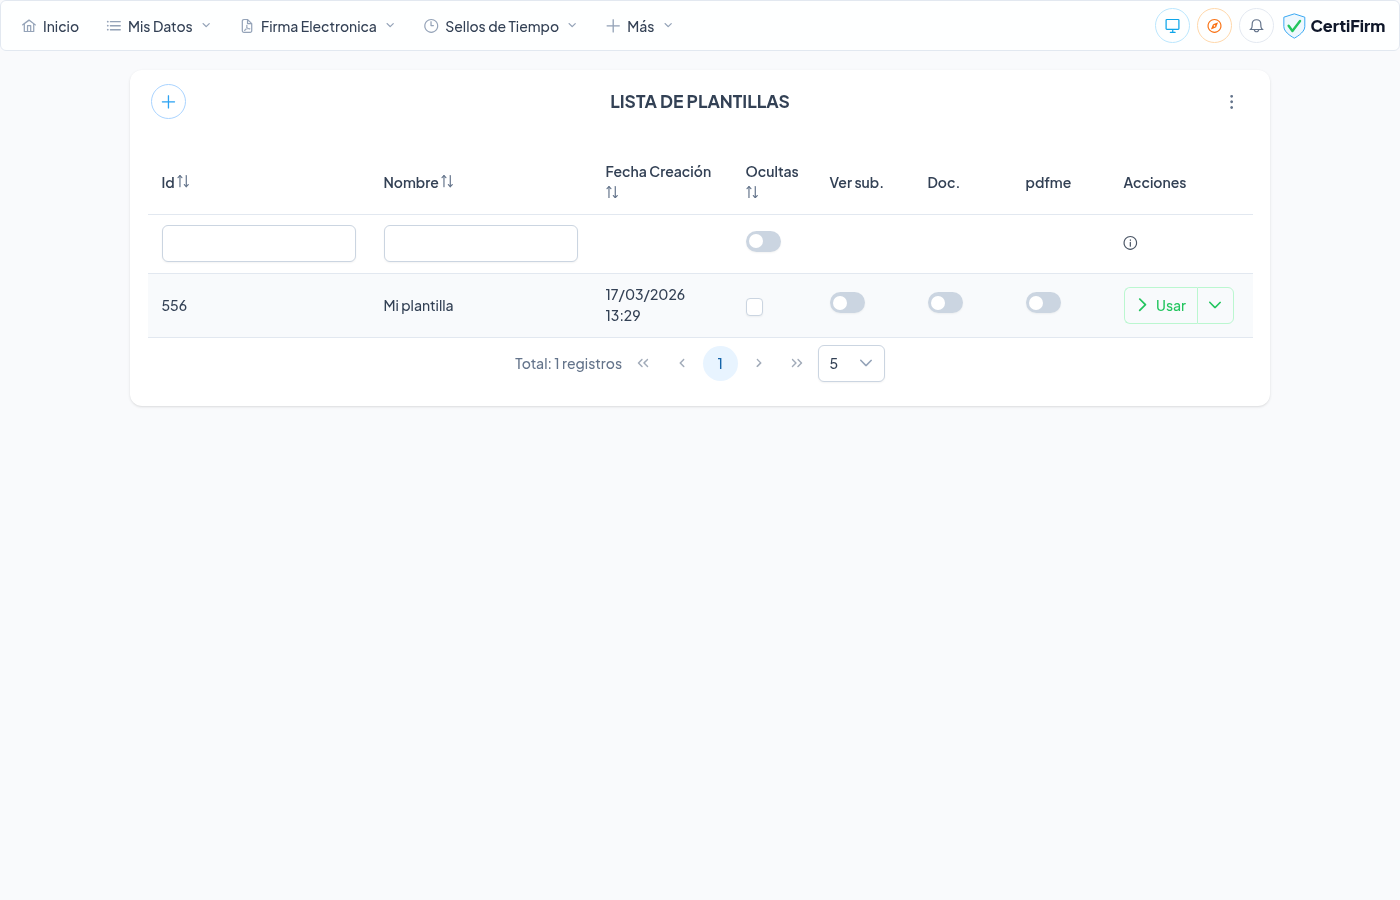Viewport: 1400px width, 900px height.
Task: Expand the dropdown arrow next to Usar
Action: pyautogui.click(x=1215, y=306)
